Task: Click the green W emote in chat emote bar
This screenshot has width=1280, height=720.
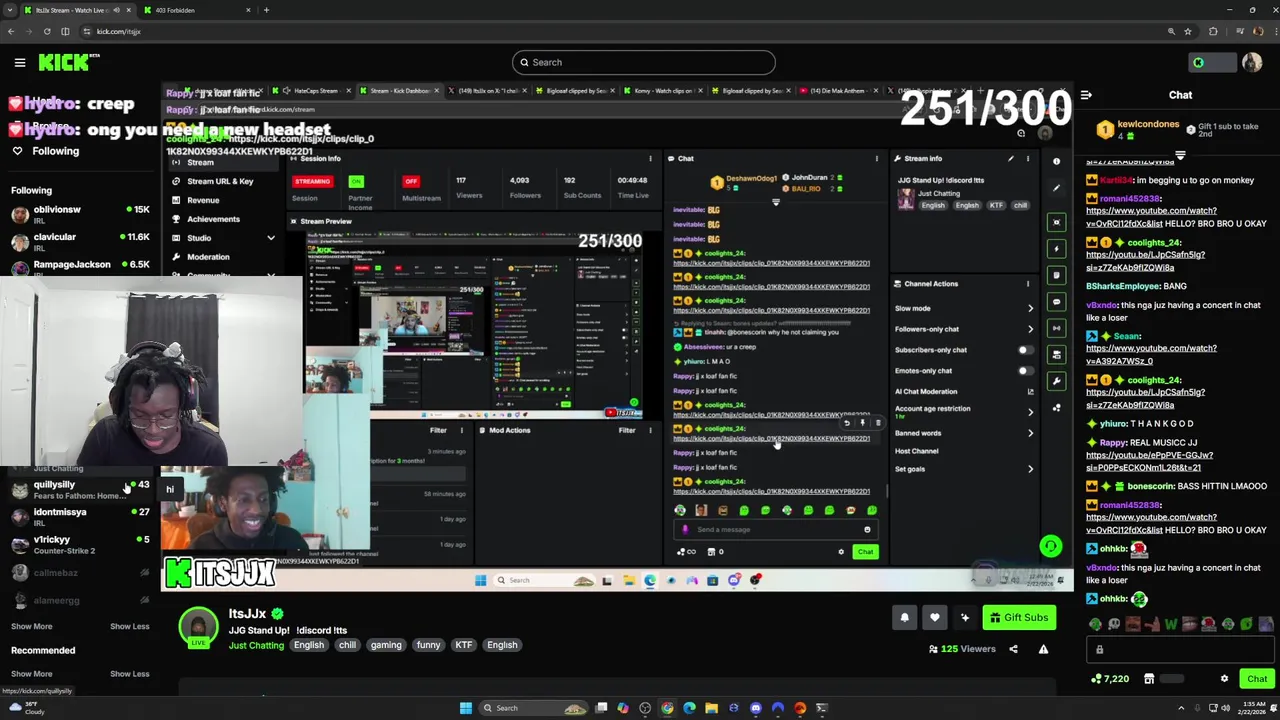Action: (1170, 624)
